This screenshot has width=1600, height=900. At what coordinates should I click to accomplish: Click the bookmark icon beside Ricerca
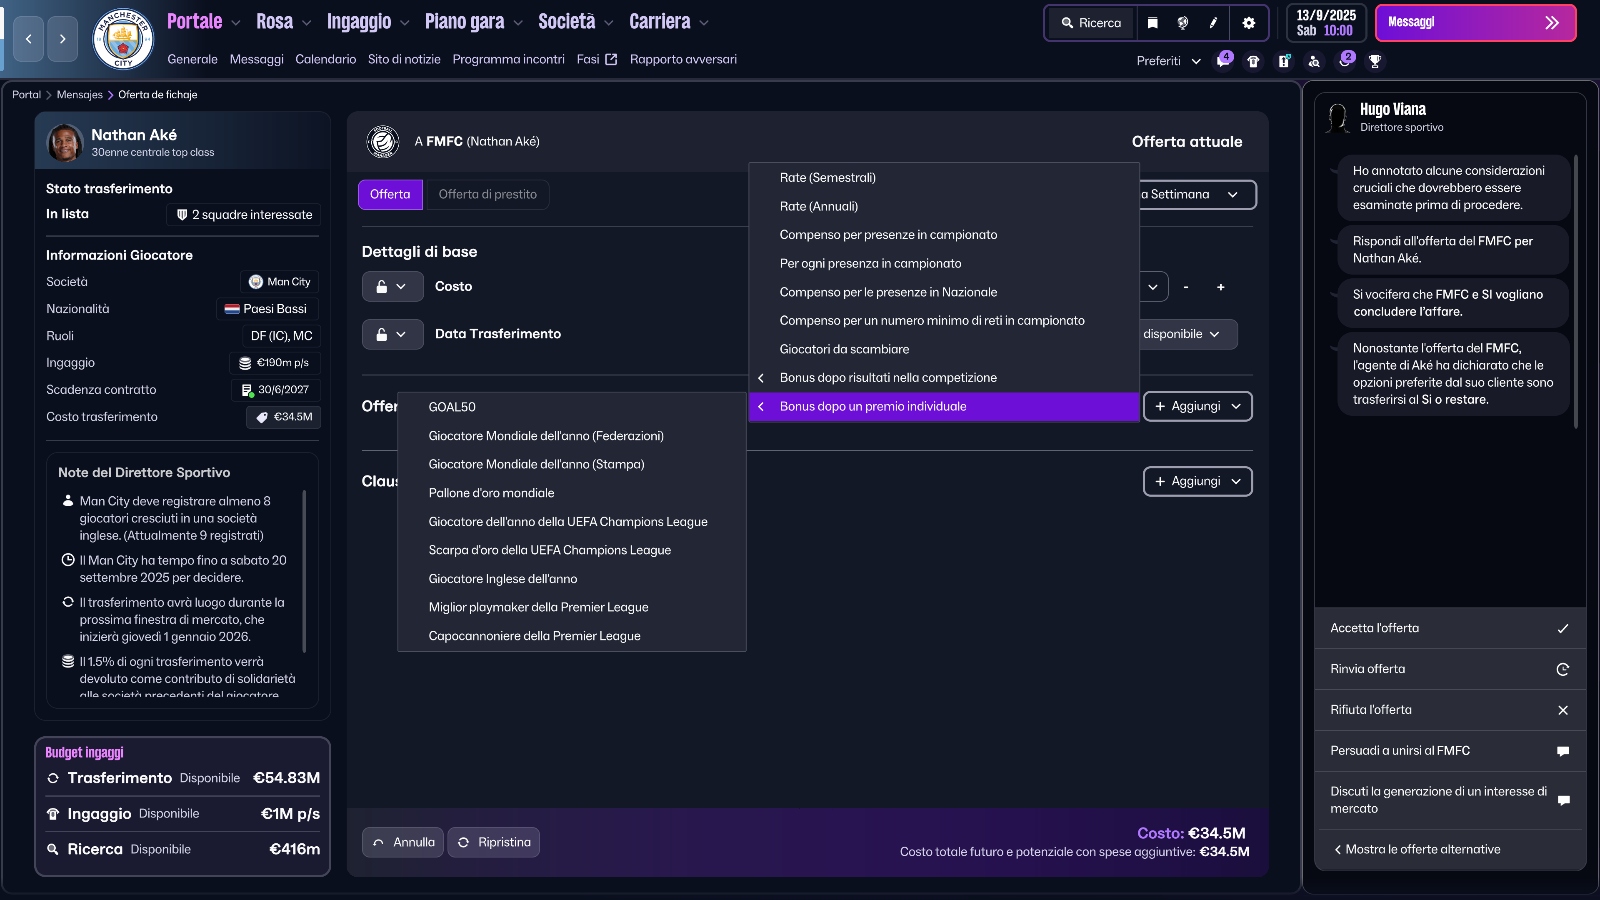1153,23
